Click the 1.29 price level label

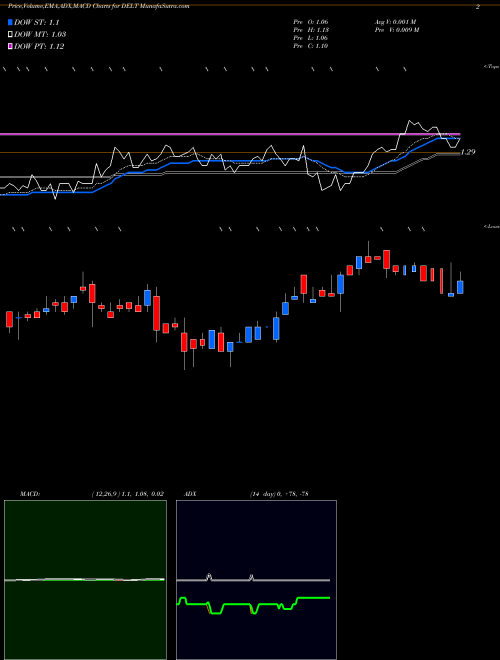tap(468, 152)
